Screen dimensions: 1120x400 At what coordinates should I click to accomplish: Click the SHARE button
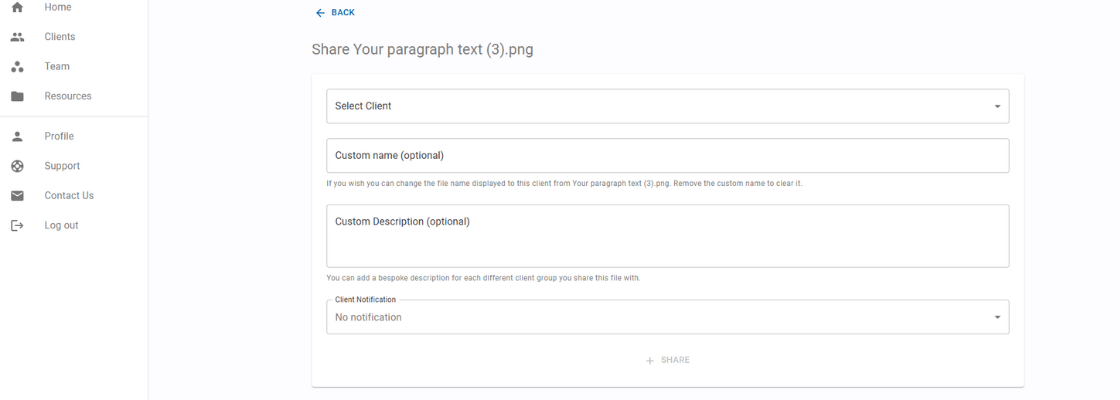(x=668, y=360)
